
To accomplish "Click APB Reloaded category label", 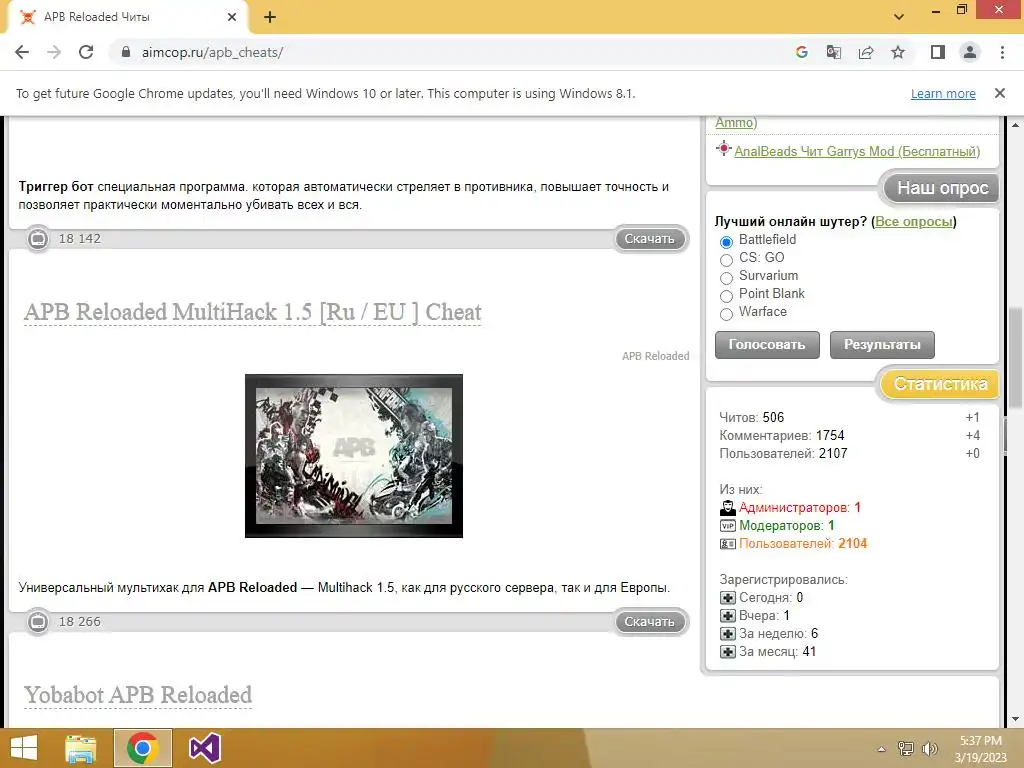I will click(x=656, y=356).
